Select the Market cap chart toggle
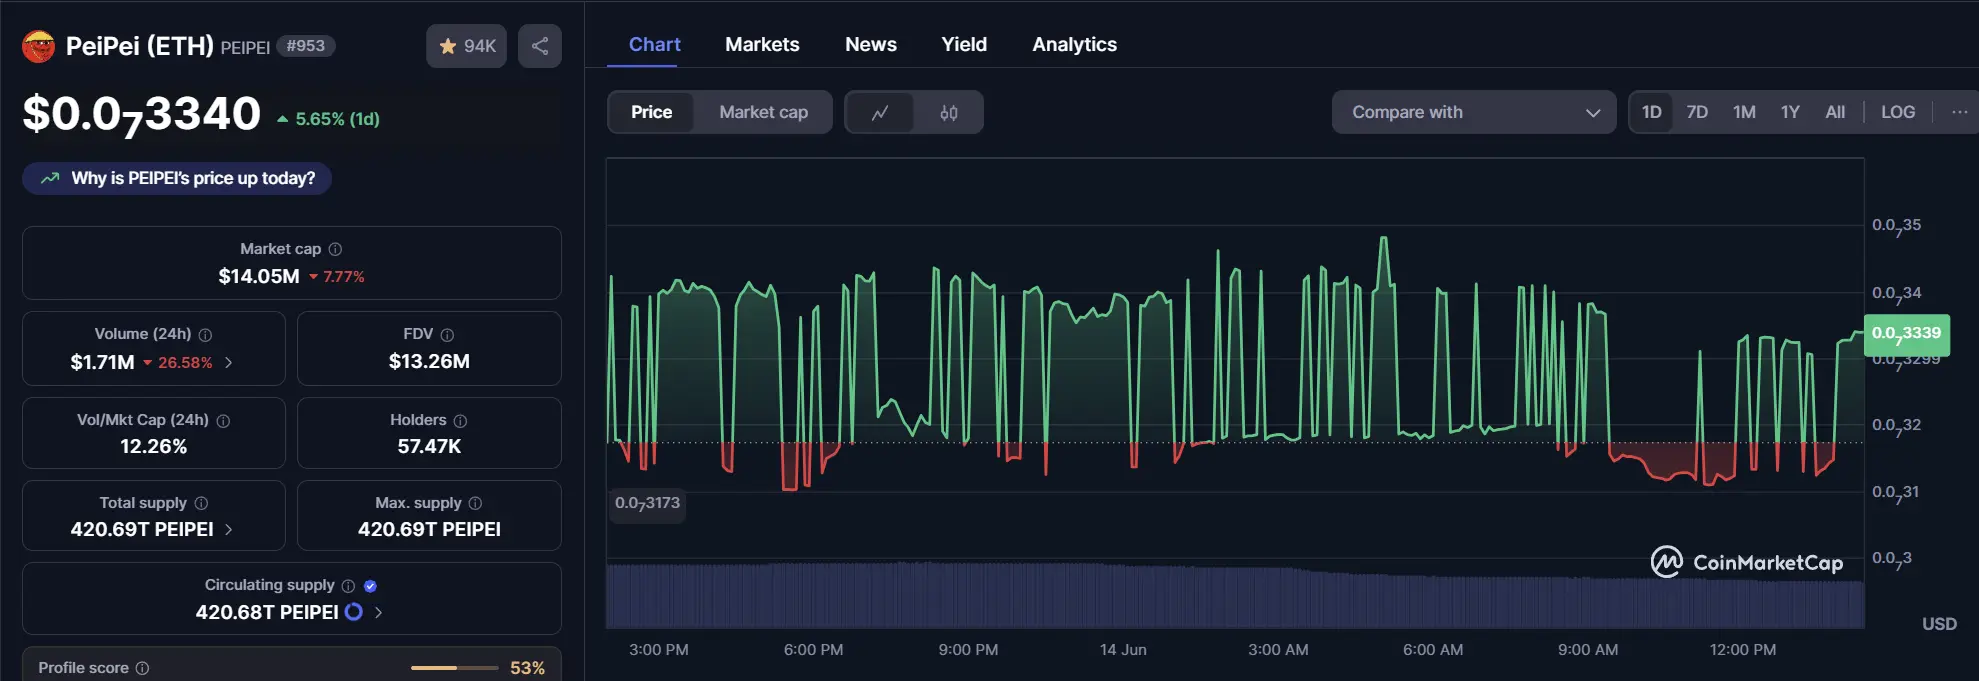Image resolution: width=1979 pixels, height=681 pixels. click(763, 112)
